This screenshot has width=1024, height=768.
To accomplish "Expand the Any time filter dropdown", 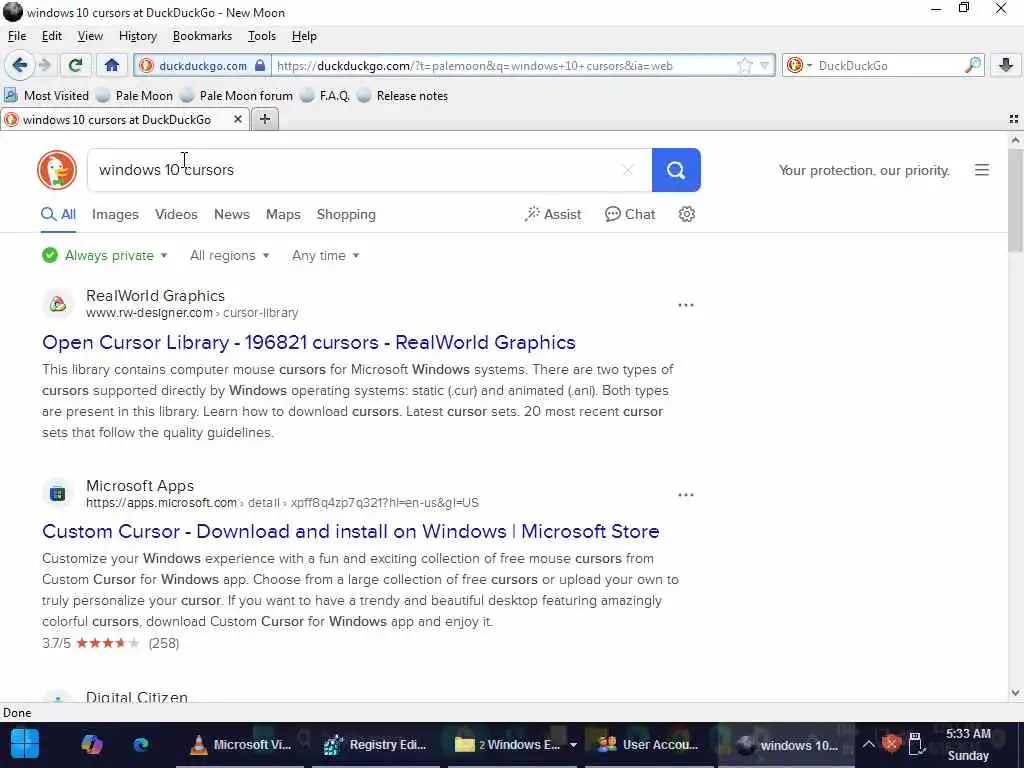I will [x=325, y=255].
